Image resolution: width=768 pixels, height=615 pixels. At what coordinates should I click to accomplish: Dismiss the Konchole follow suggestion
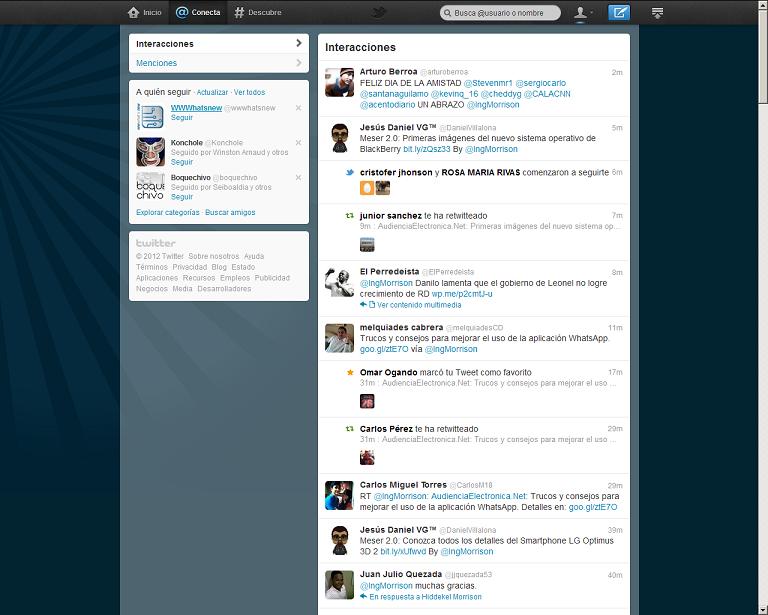click(x=298, y=143)
